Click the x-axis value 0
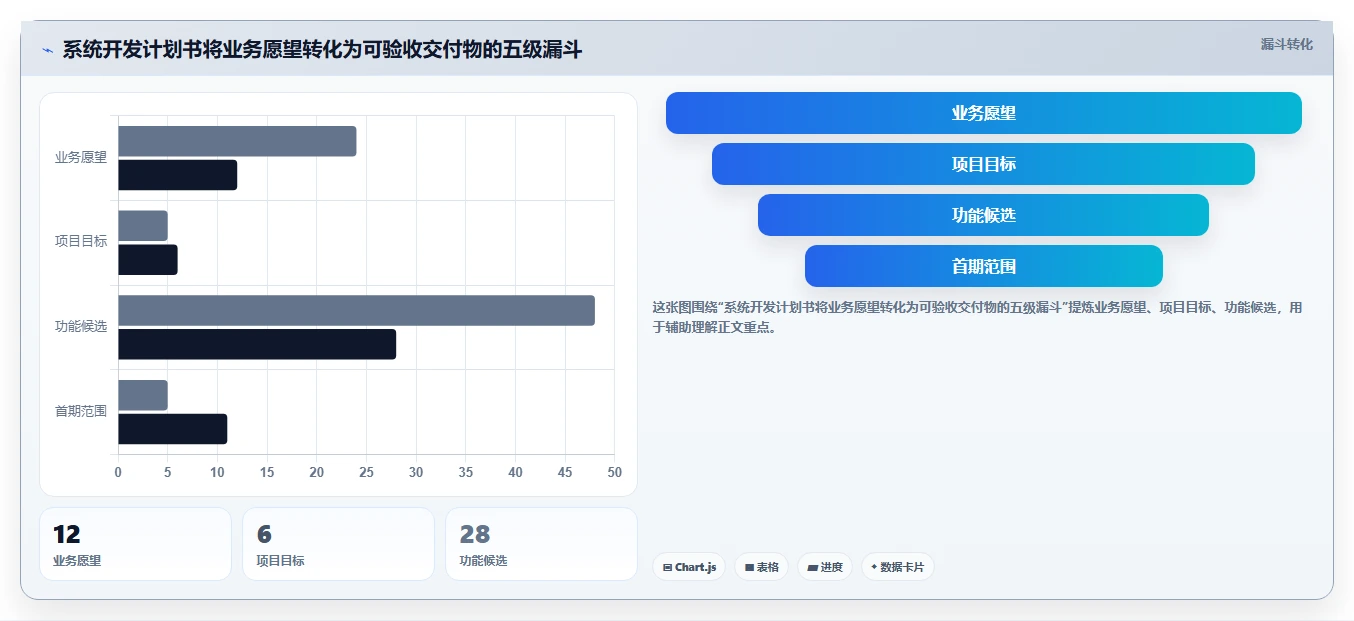The width and height of the screenshot is (1354, 621). 118,472
